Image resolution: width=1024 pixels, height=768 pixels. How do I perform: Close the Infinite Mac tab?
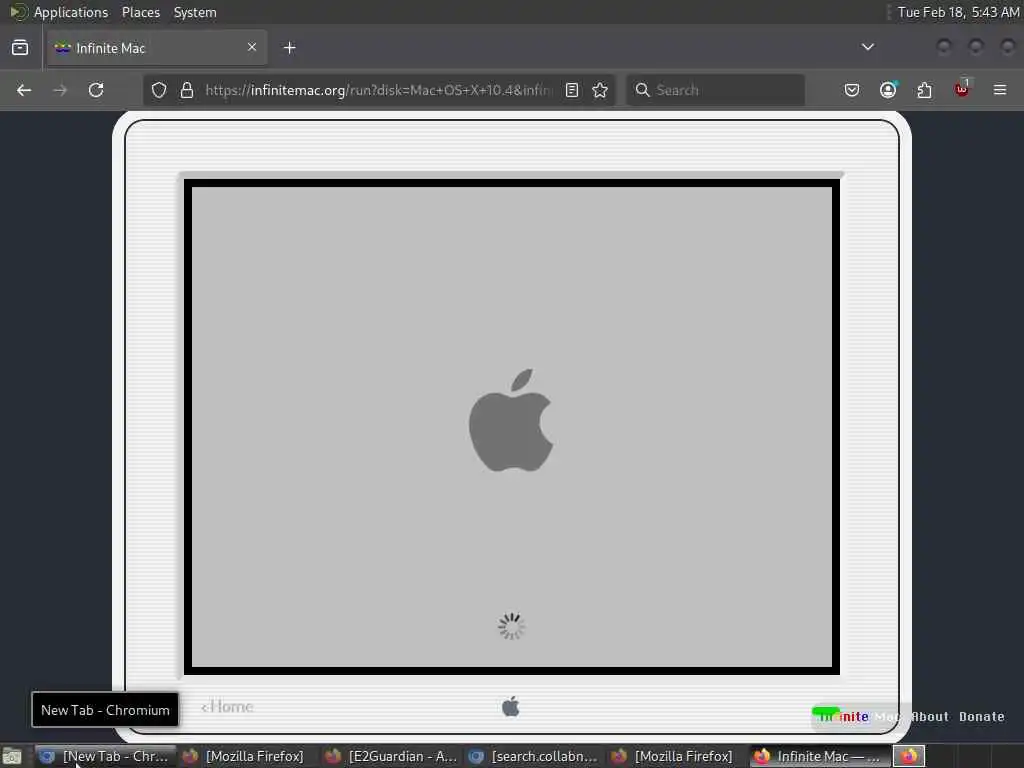pyautogui.click(x=252, y=47)
